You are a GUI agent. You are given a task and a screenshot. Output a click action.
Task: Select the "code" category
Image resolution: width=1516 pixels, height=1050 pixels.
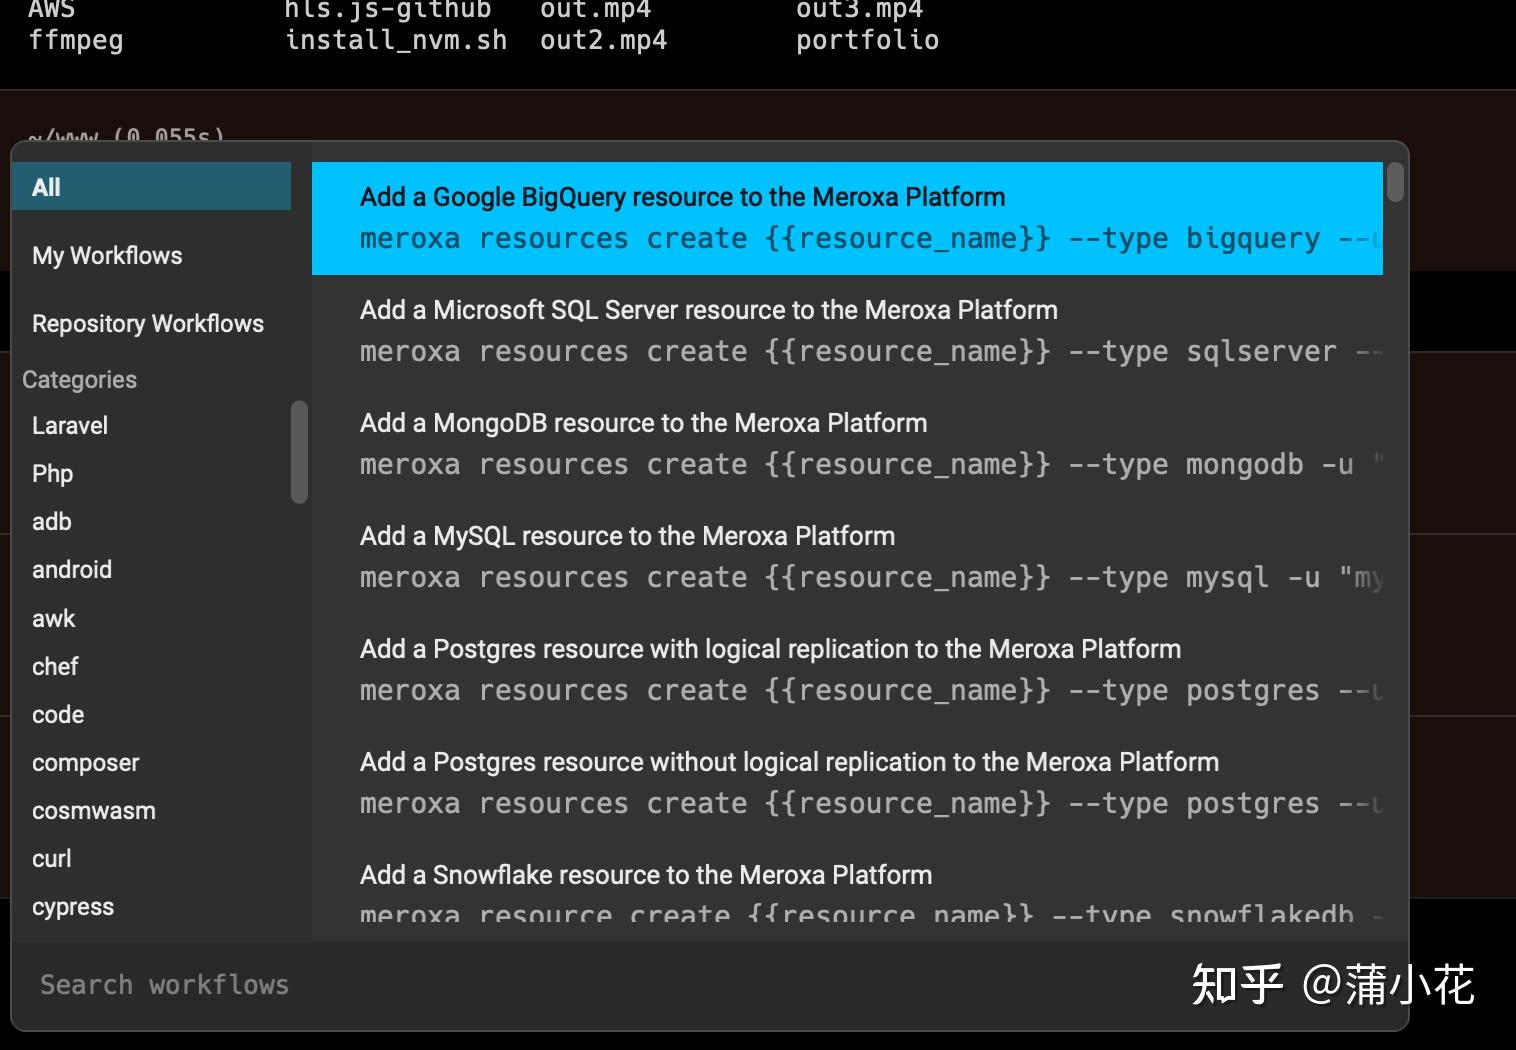tap(57, 714)
